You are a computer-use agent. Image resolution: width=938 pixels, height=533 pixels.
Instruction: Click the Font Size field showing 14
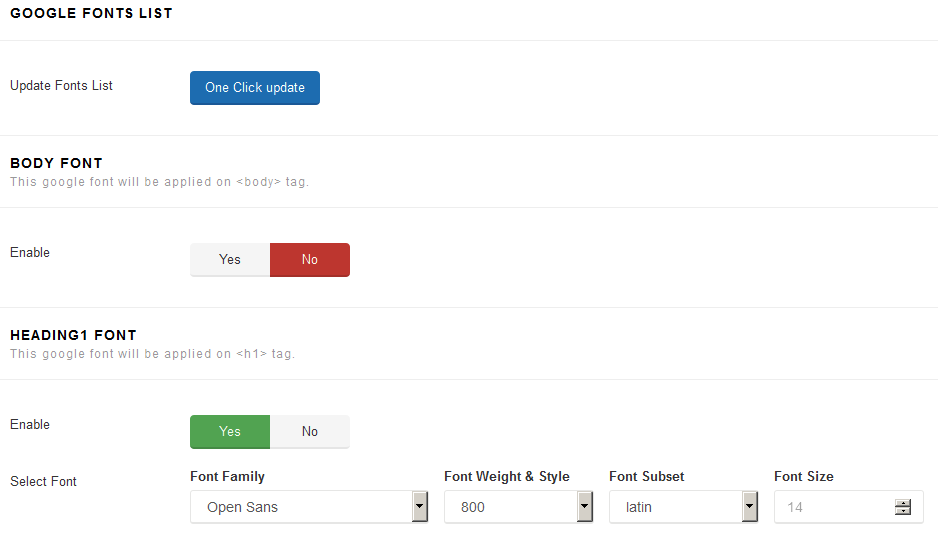(848, 507)
